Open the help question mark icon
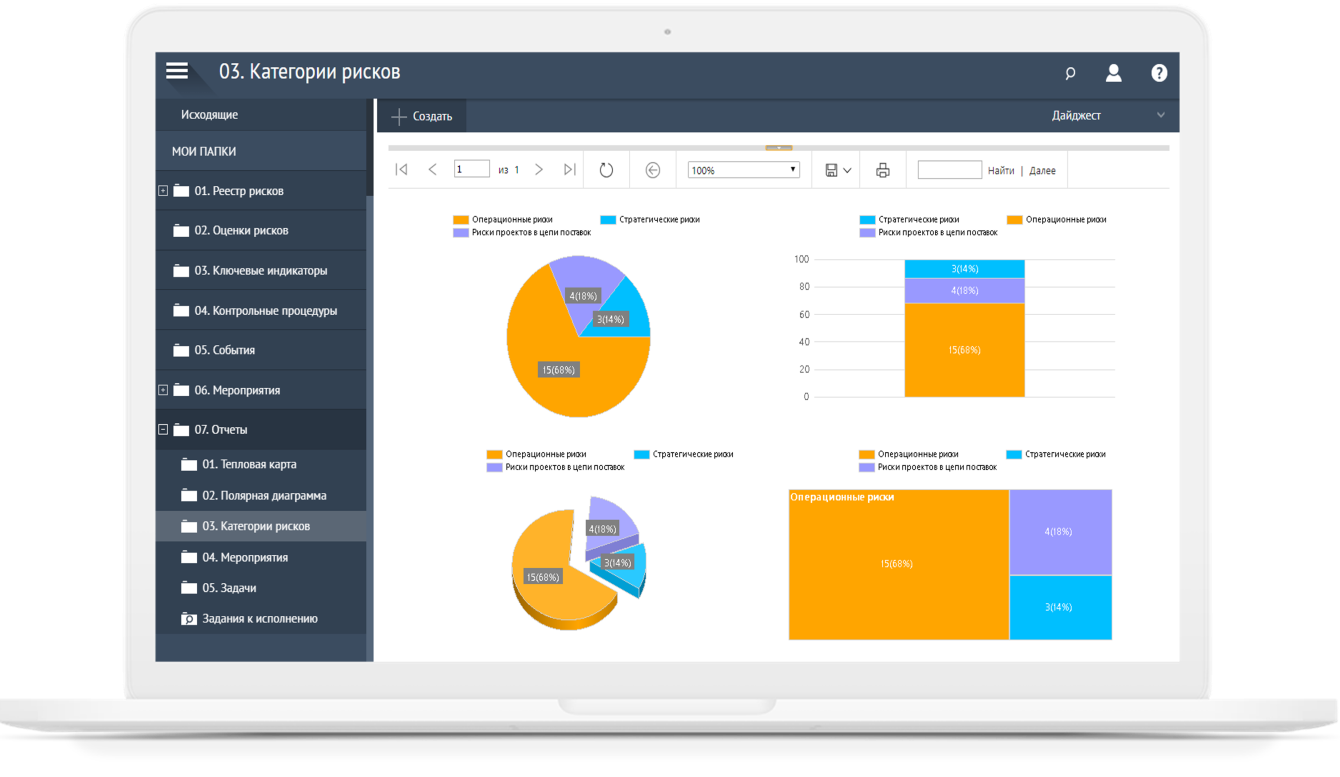This screenshot has width=1340, height=777. [x=1159, y=73]
